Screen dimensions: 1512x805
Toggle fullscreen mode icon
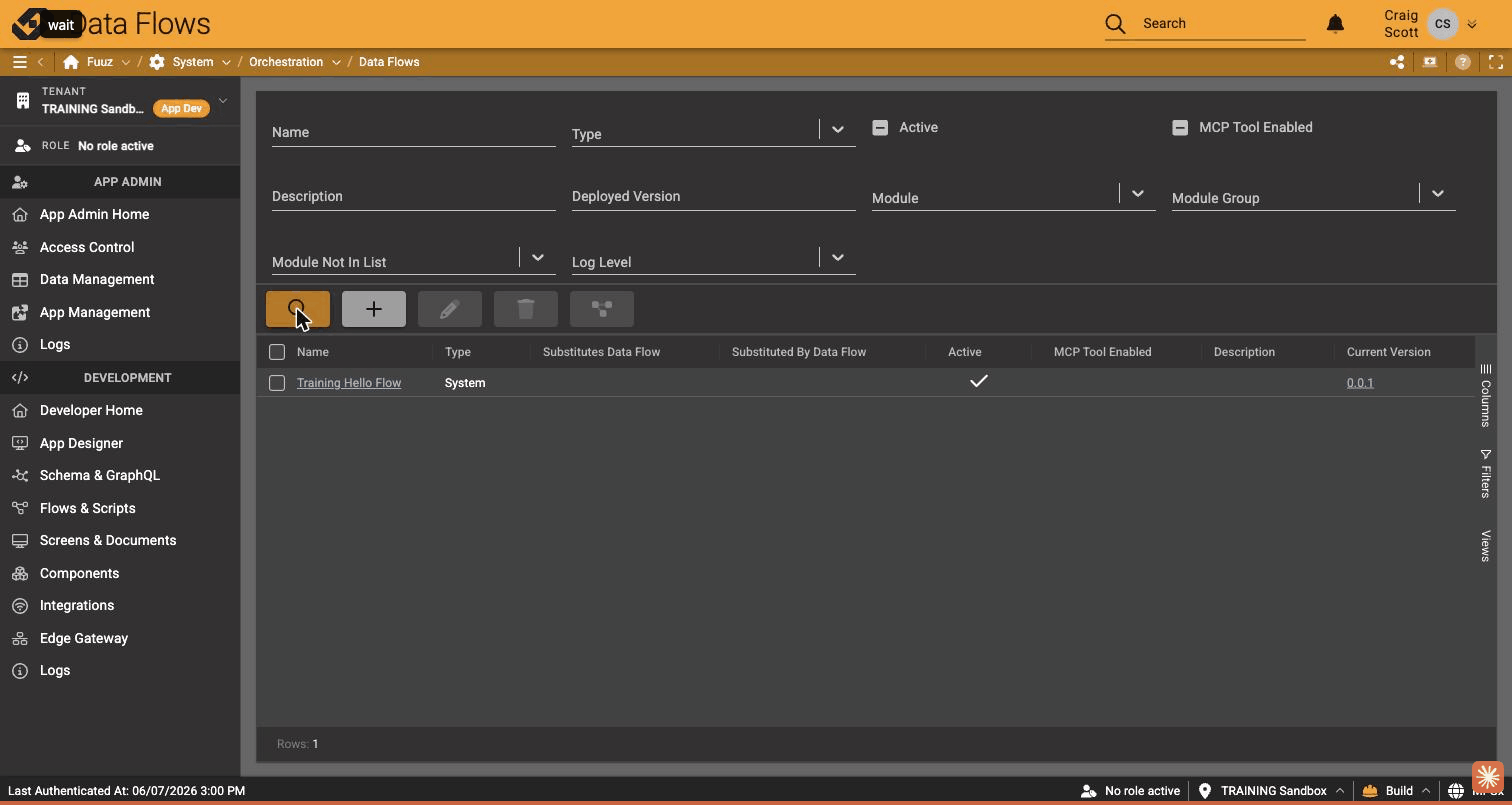(x=1496, y=62)
